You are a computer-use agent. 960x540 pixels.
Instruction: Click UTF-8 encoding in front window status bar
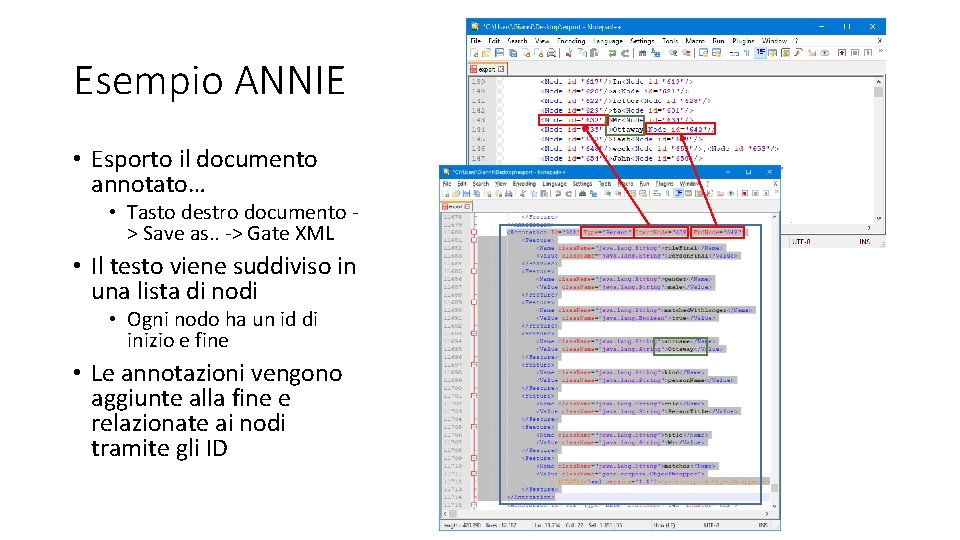pos(711,525)
